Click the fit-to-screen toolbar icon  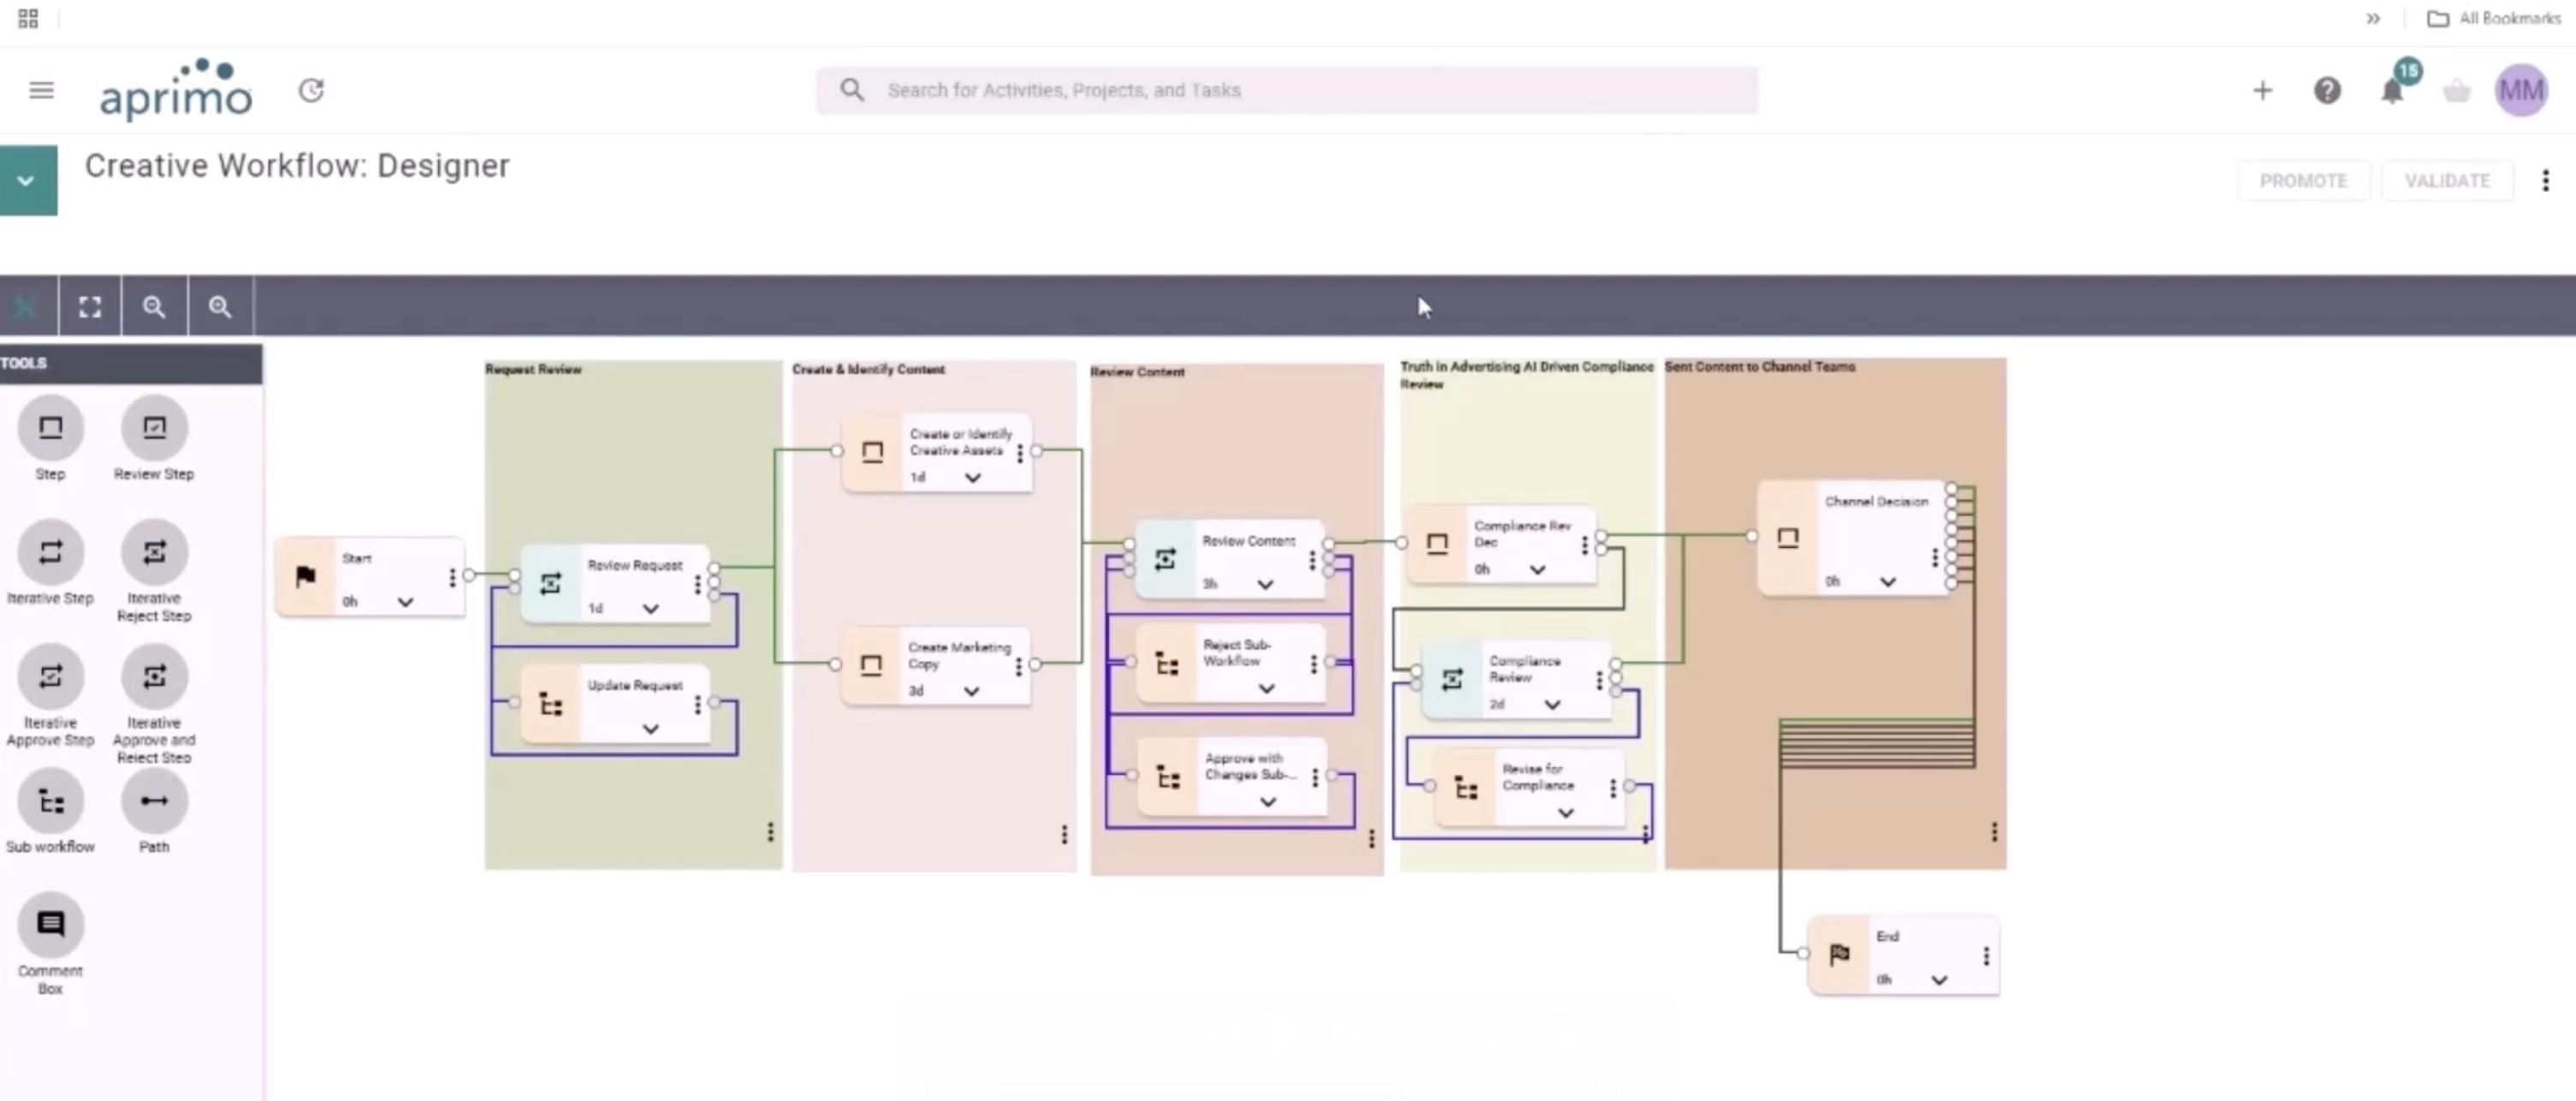tap(90, 307)
